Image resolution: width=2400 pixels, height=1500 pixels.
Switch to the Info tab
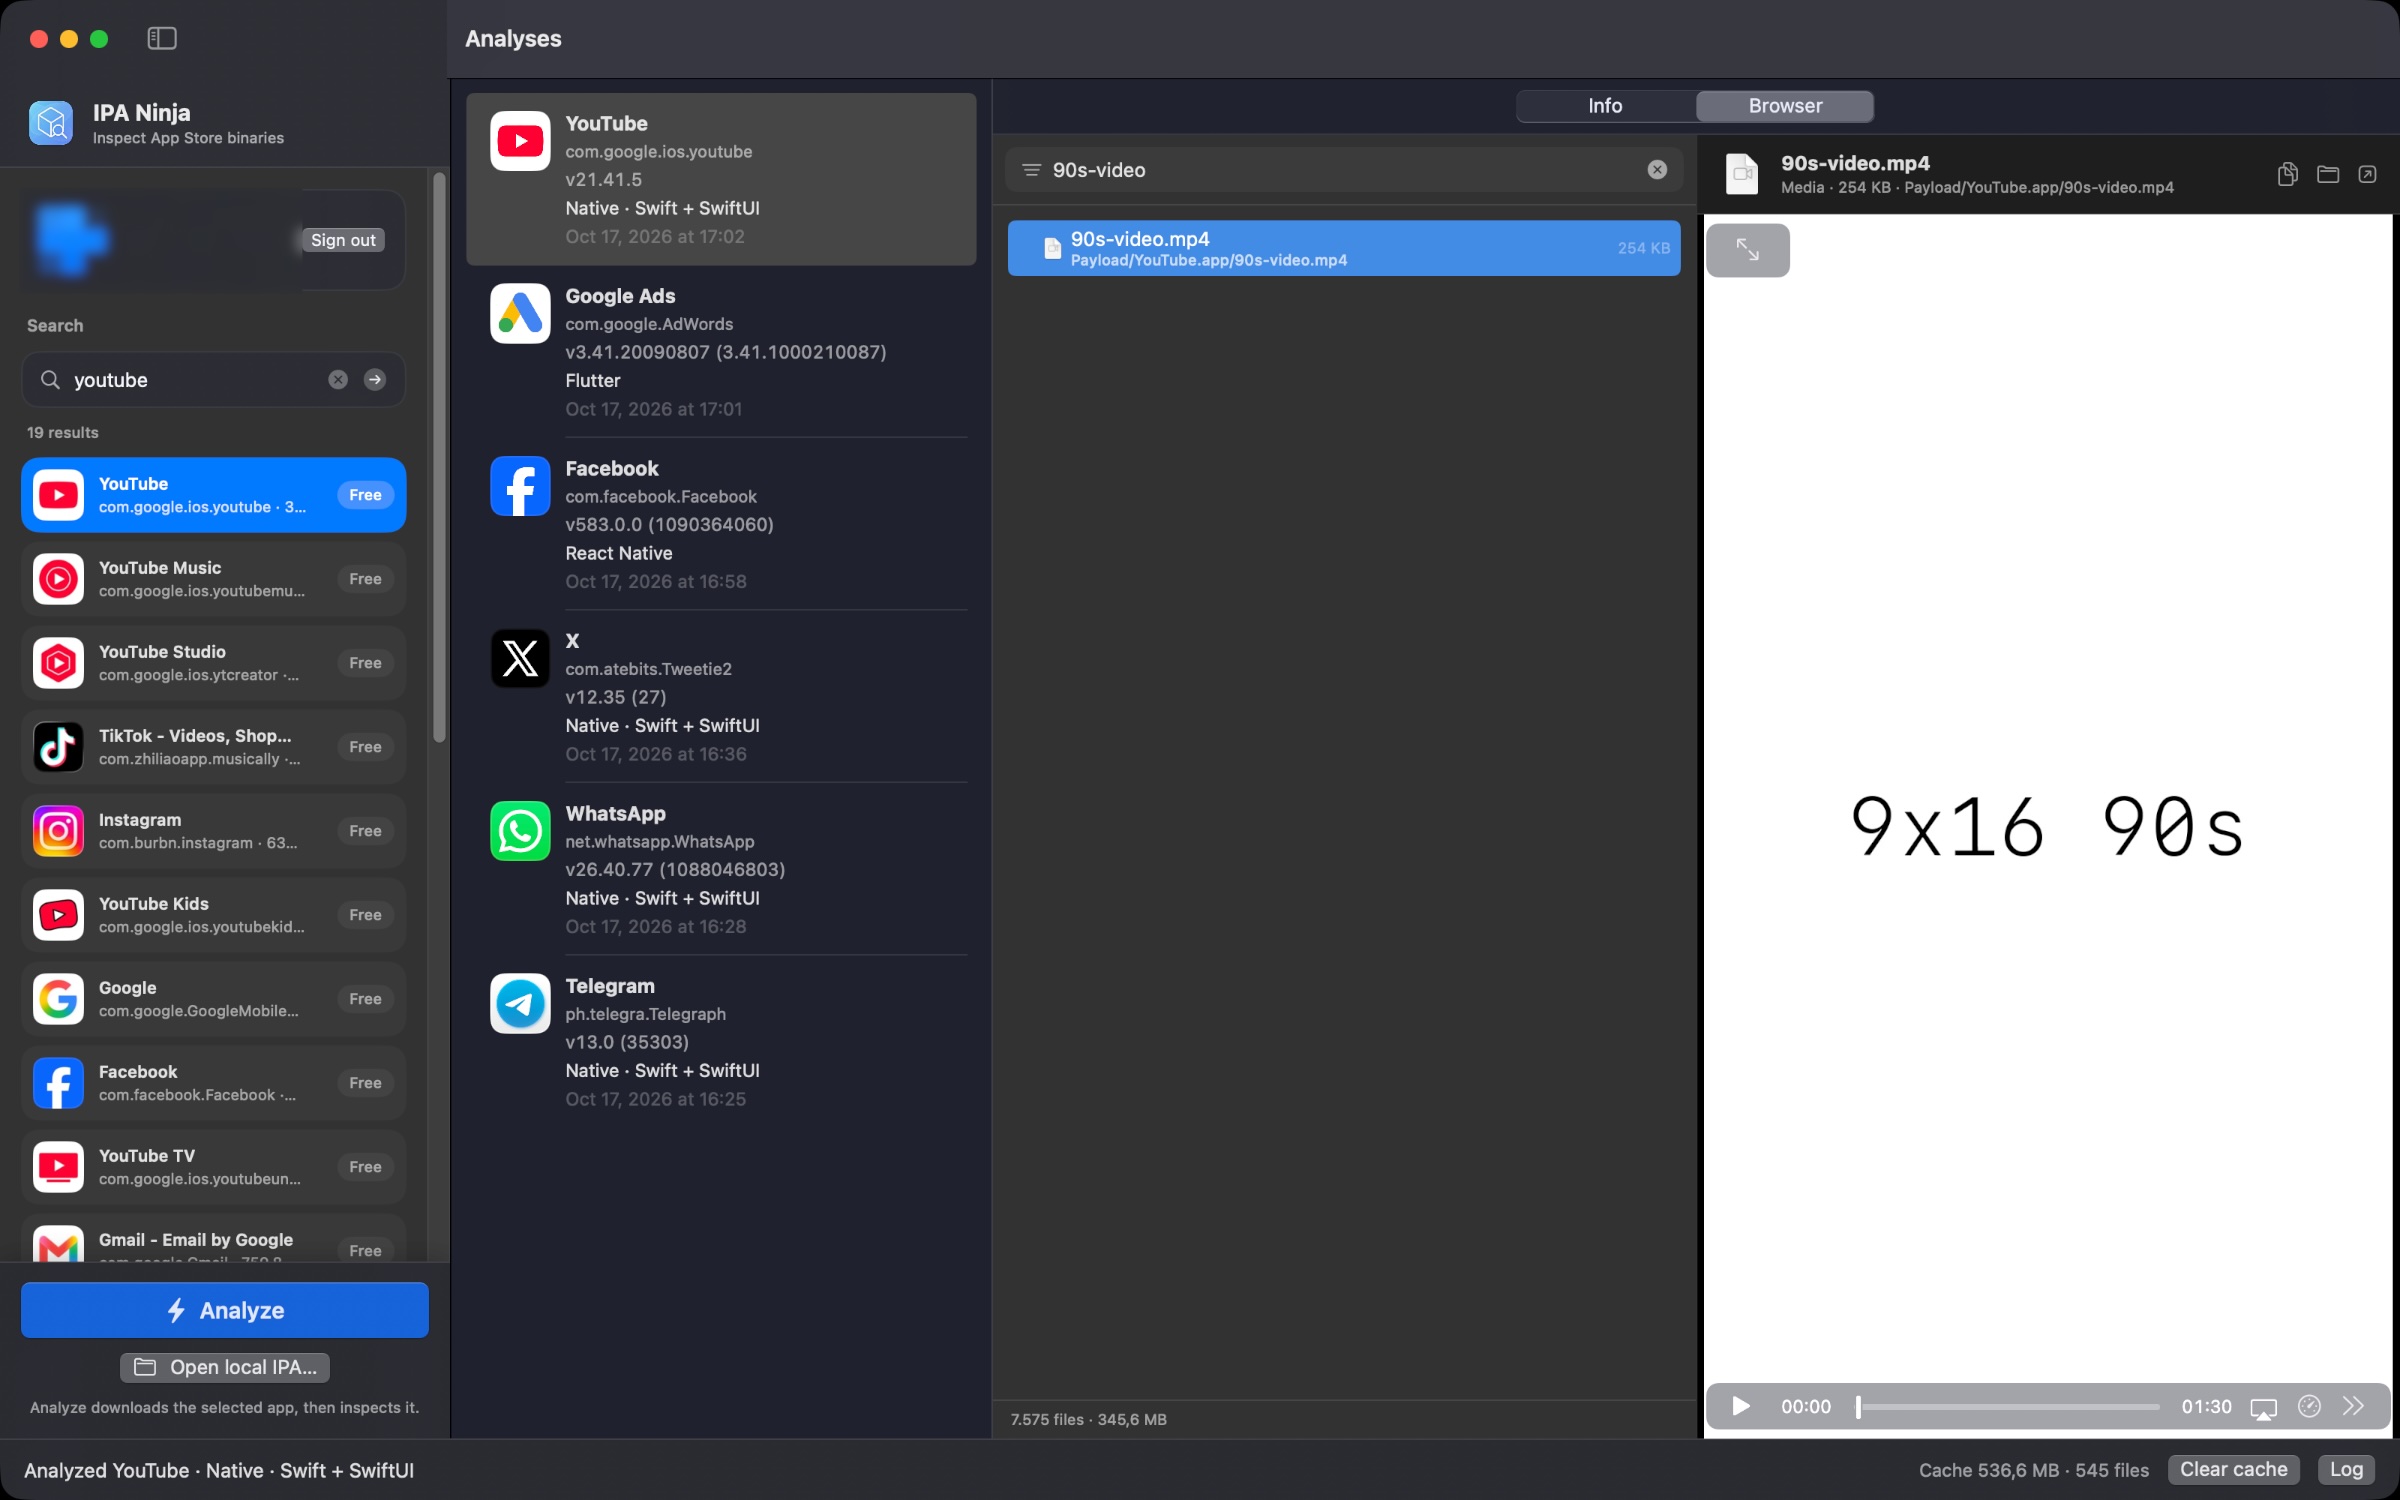(1605, 106)
